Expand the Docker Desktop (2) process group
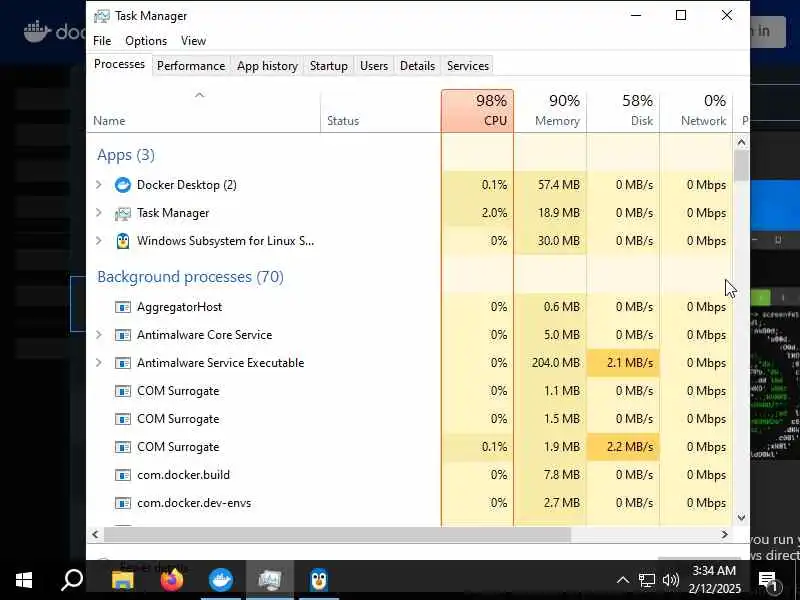Viewport: 800px width, 600px height. coord(99,185)
